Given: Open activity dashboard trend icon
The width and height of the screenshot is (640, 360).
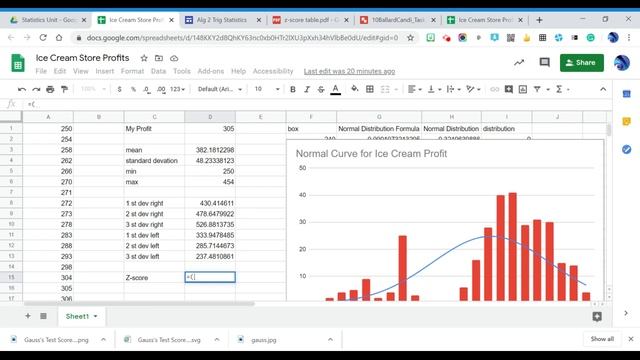Looking at the screenshot, I should (519, 62).
